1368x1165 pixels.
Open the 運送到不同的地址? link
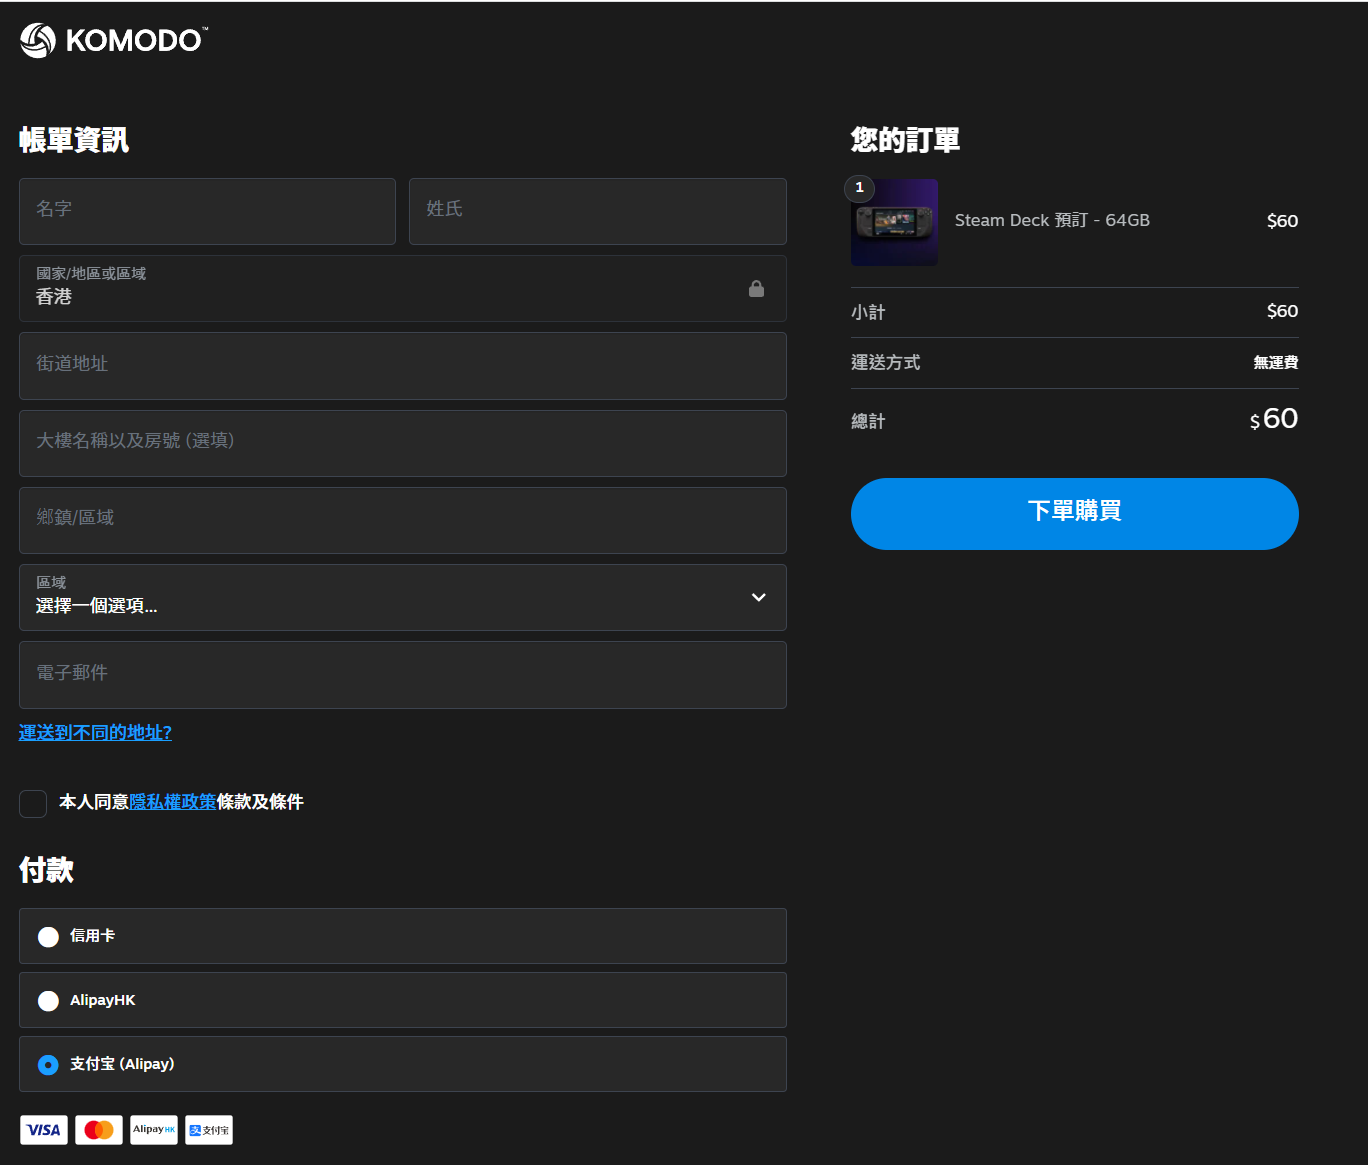(x=95, y=733)
